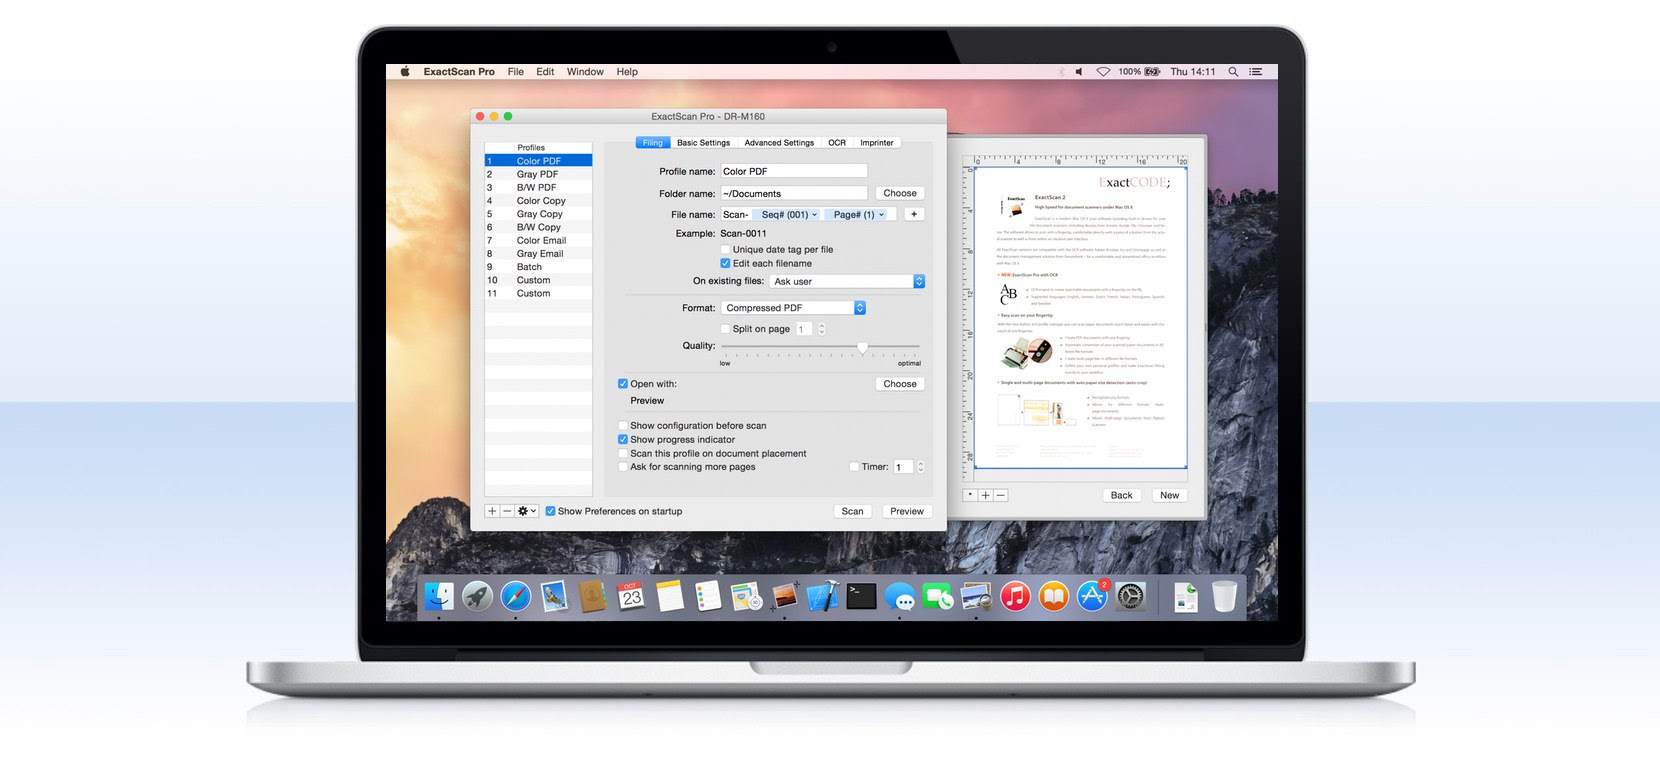
Task: Switch to the Basic Settings tab
Action: pyautogui.click(x=703, y=143)
